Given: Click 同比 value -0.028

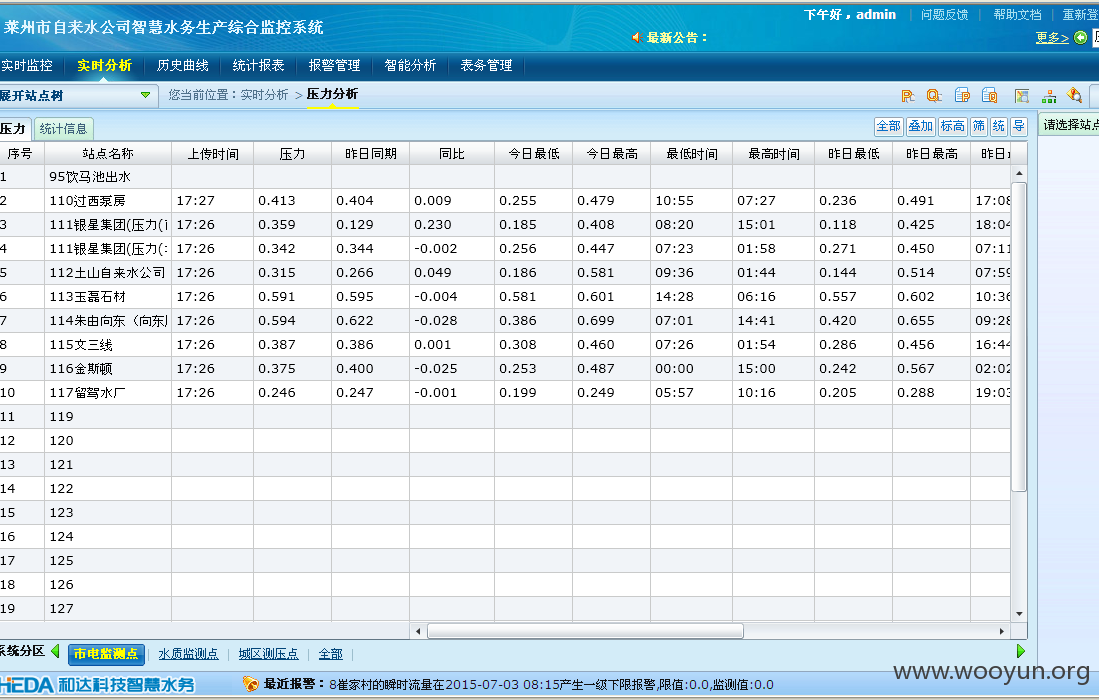Looking at the screenshot, I should point(435,320).
